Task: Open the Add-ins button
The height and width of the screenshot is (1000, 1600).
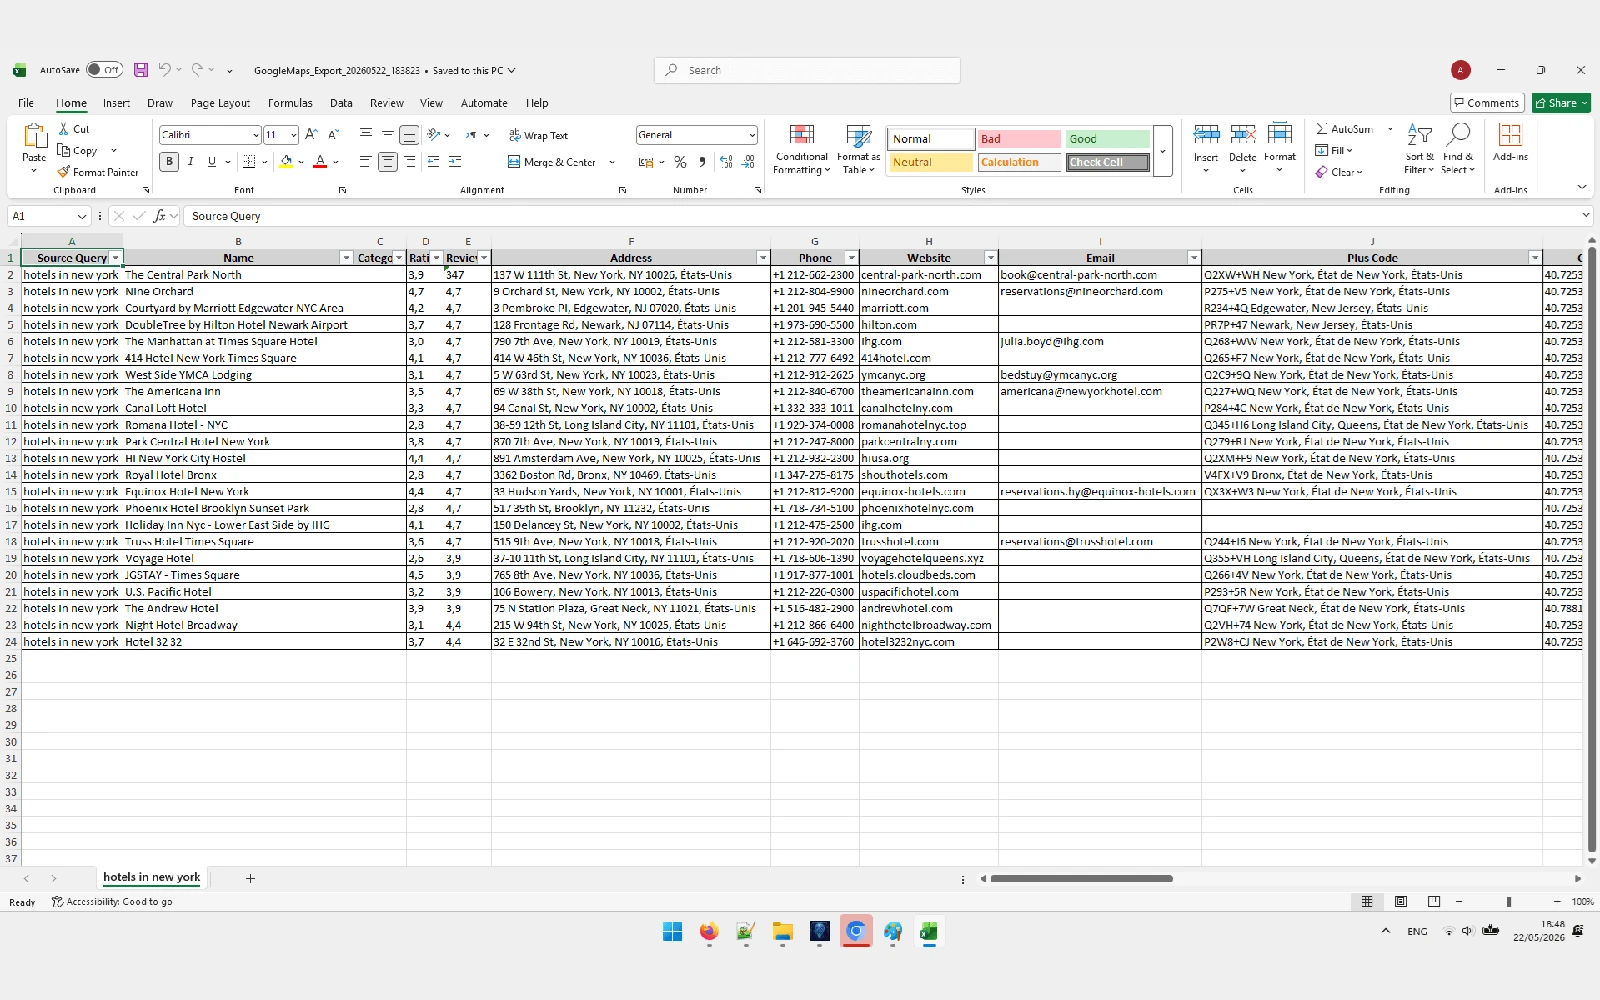Action: [x=1510, y=142]
